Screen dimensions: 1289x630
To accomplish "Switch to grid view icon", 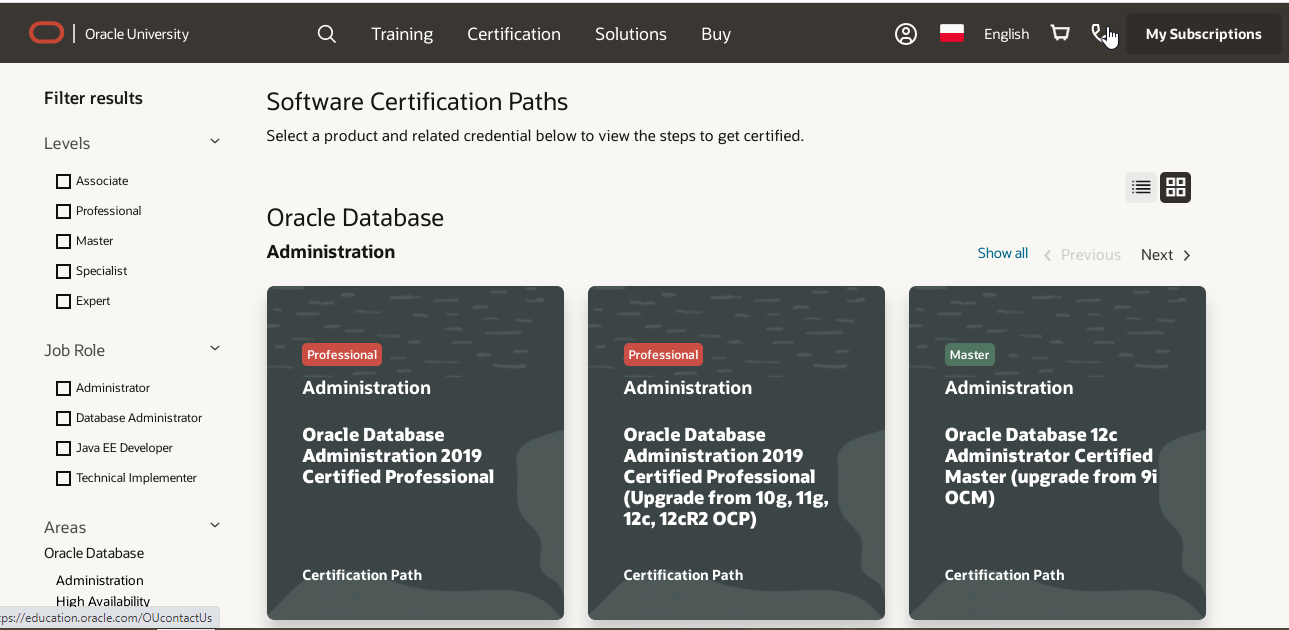I will [1176, 187].
